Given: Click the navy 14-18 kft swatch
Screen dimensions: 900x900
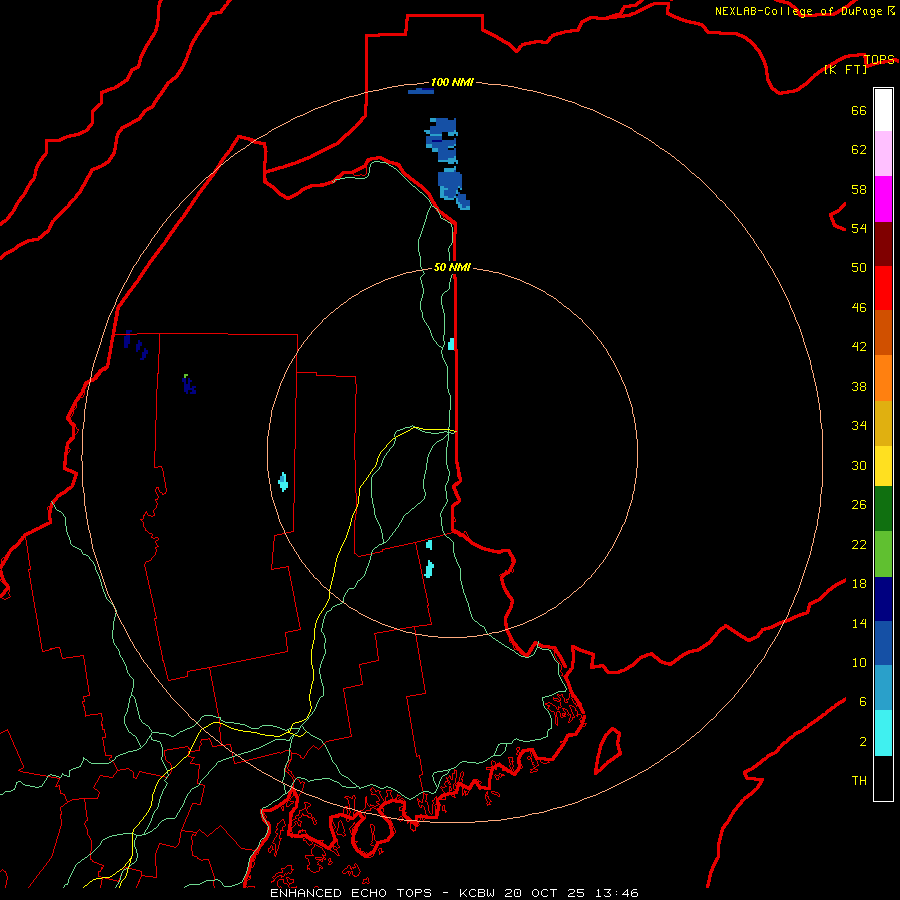Looking at the screenshot, I should tap(883, 599).
